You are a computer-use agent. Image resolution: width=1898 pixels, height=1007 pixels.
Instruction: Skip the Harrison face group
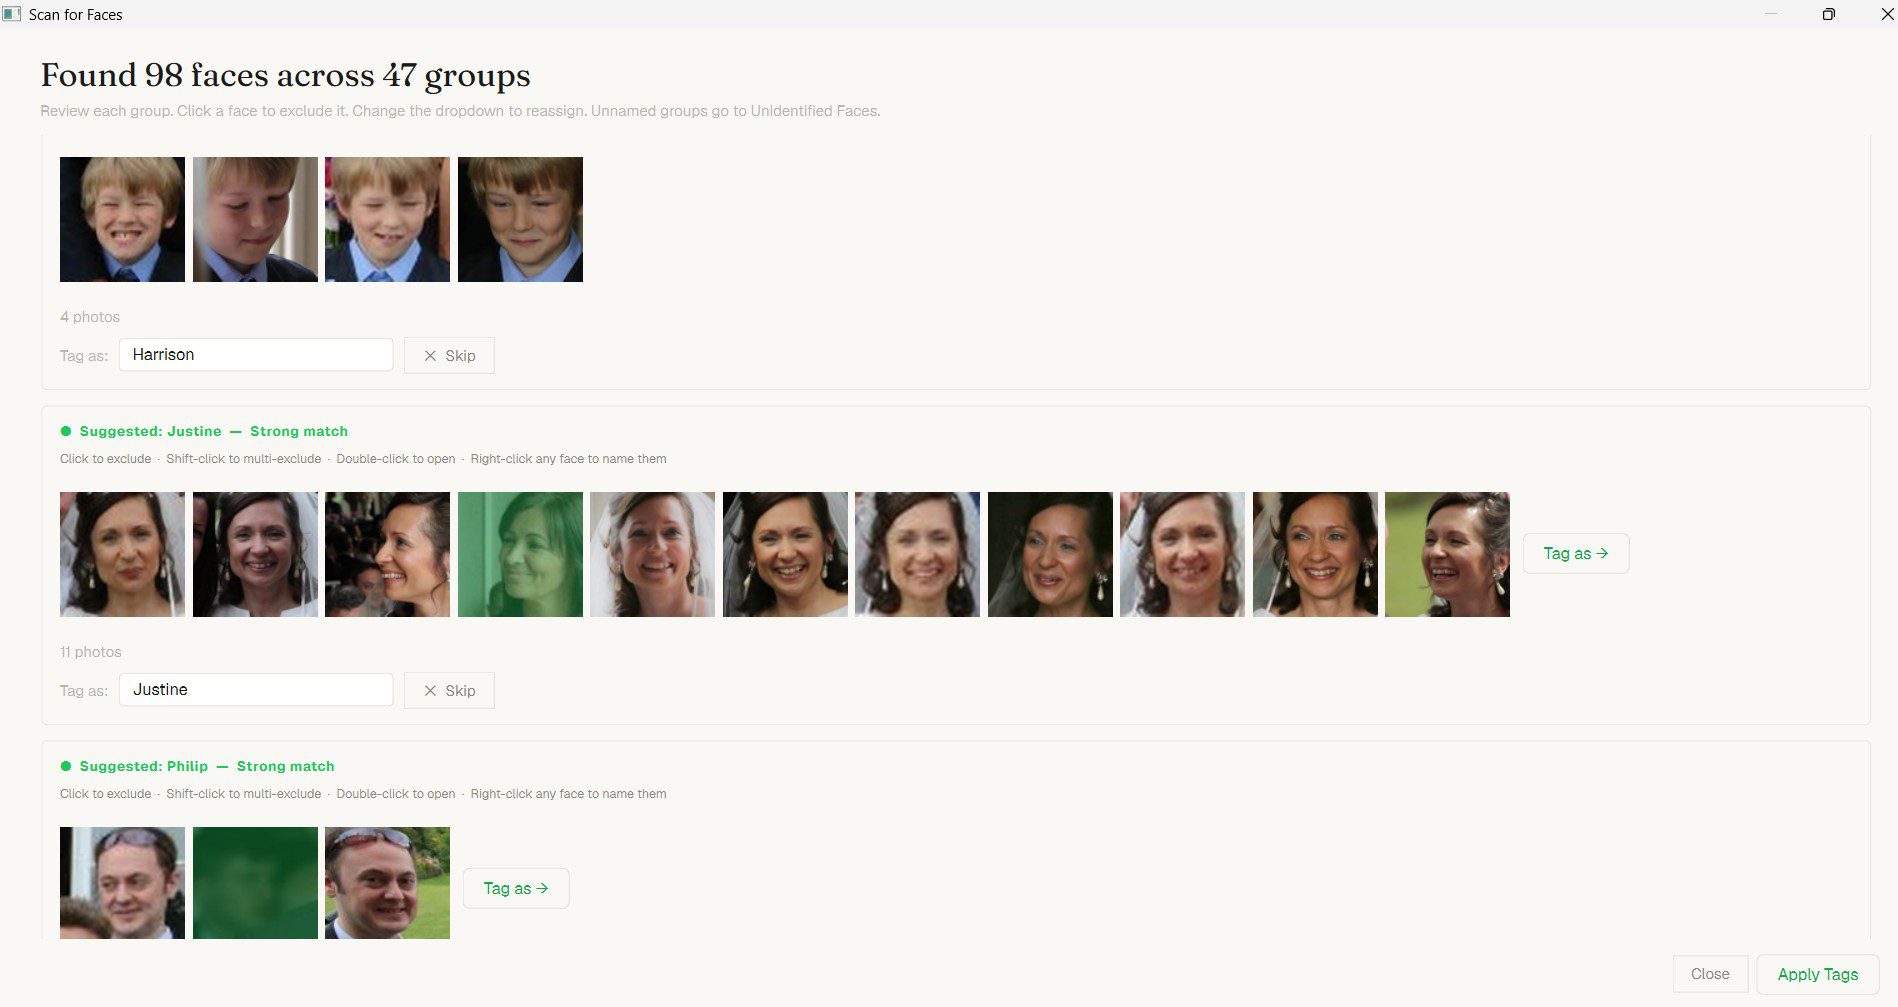(449, 355)
